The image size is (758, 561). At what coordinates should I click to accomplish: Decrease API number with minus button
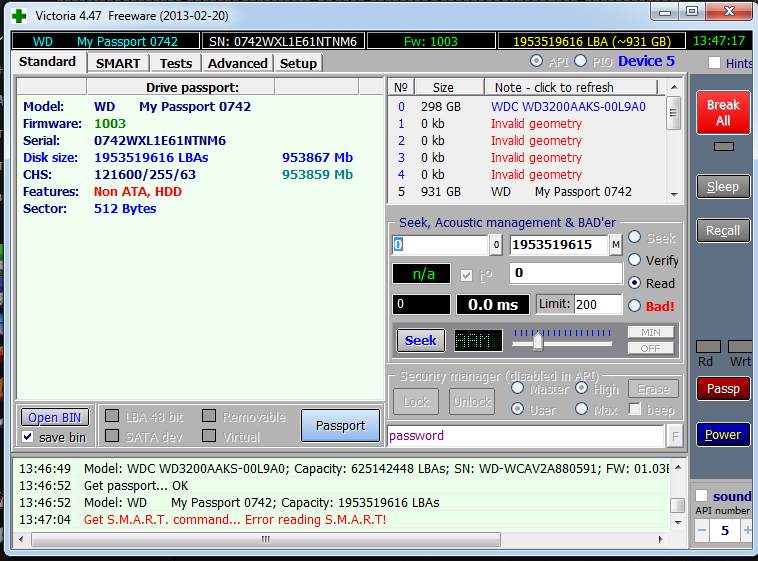[702, 531]
